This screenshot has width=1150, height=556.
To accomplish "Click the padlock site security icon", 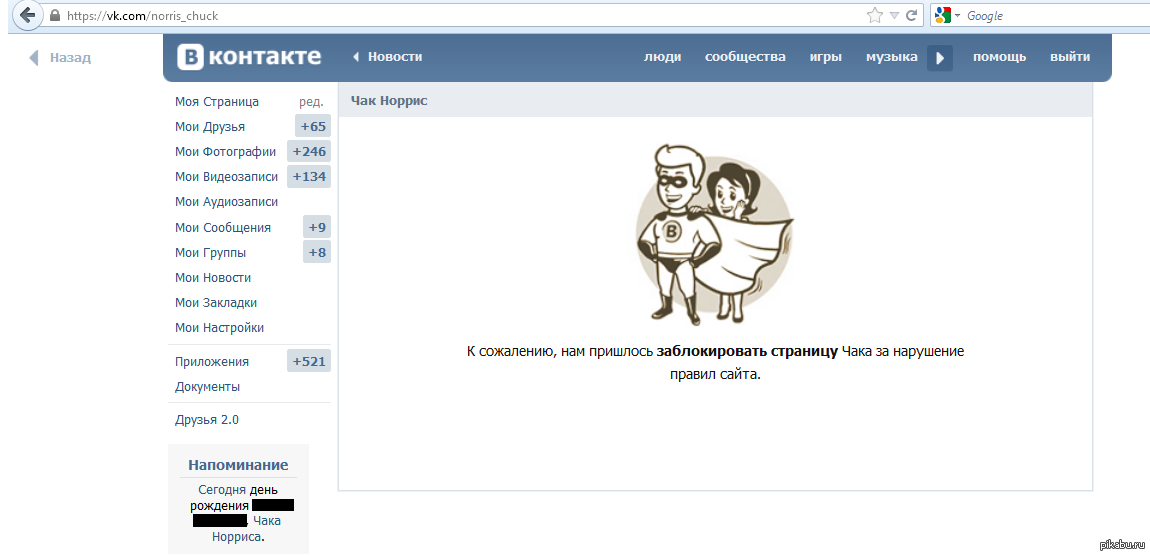I will point(54,16).
